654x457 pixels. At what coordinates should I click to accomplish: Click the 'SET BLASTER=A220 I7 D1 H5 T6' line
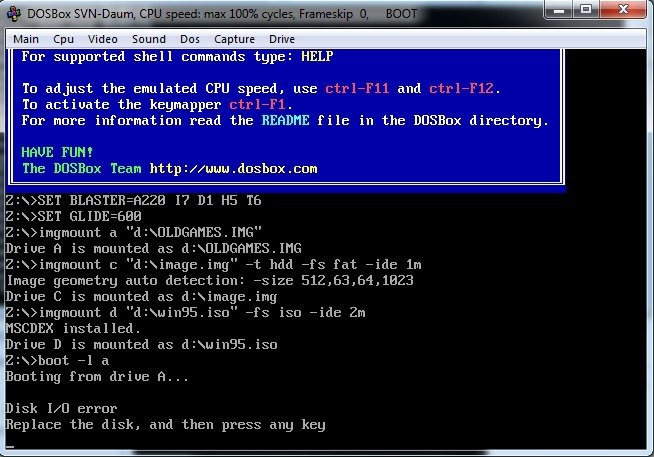tap(133, 201)
